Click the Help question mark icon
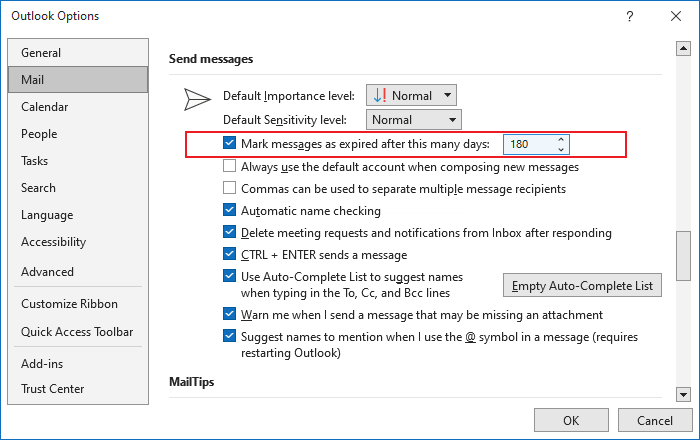This screenshot has width=700, height=440. tap(629, 17)
